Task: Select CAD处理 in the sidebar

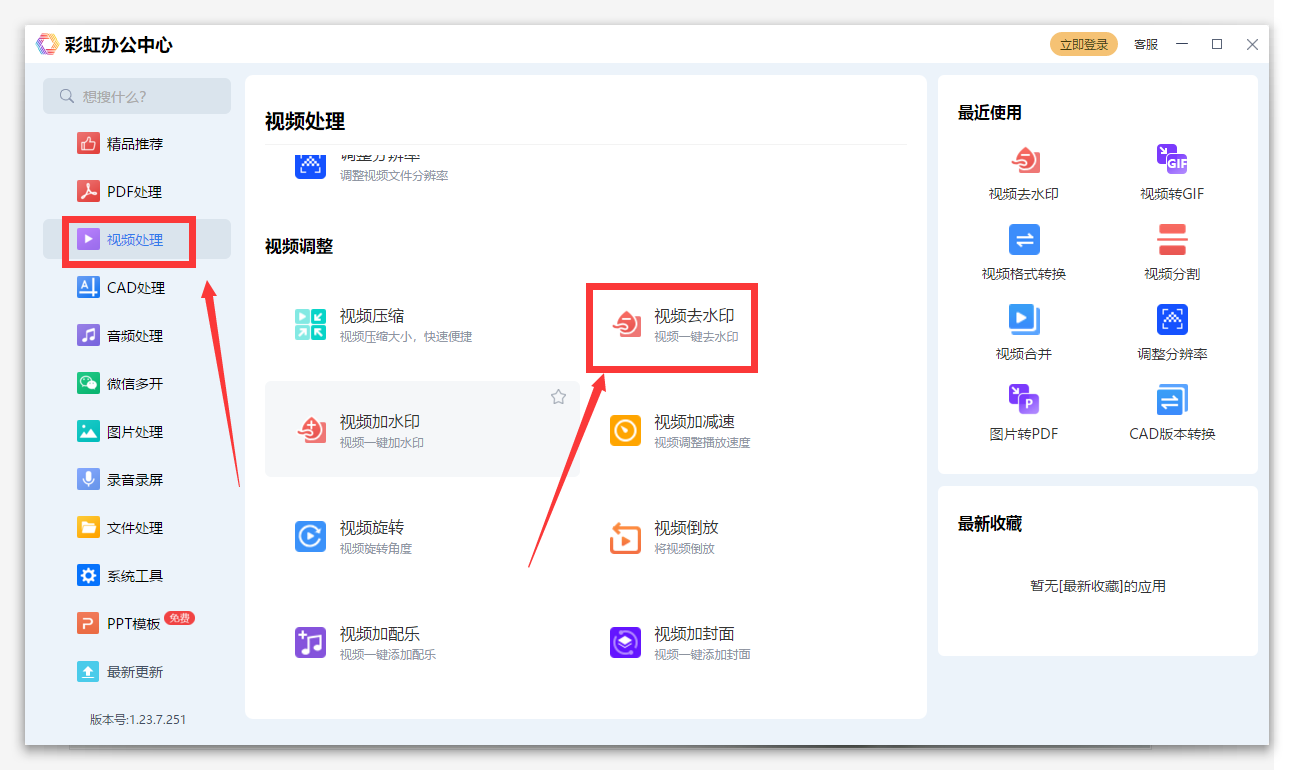Action: [137, 288]
